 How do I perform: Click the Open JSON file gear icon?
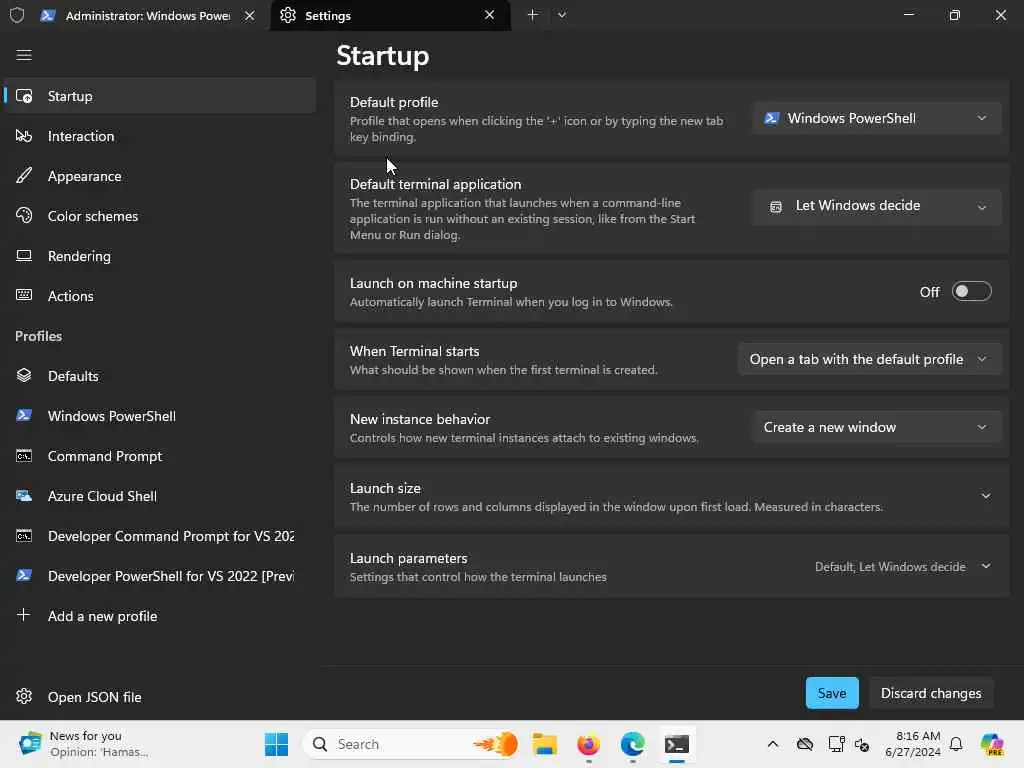(24, 697)
